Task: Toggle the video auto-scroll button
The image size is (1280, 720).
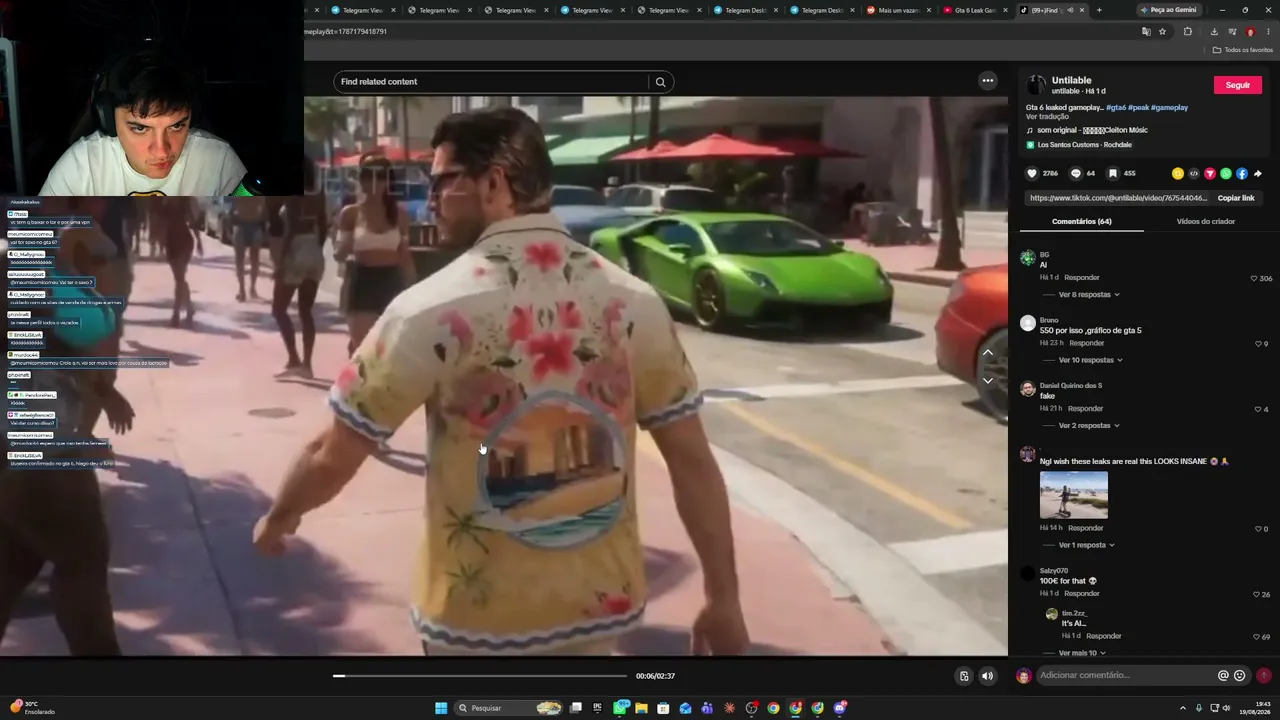Action: point(964,676)
